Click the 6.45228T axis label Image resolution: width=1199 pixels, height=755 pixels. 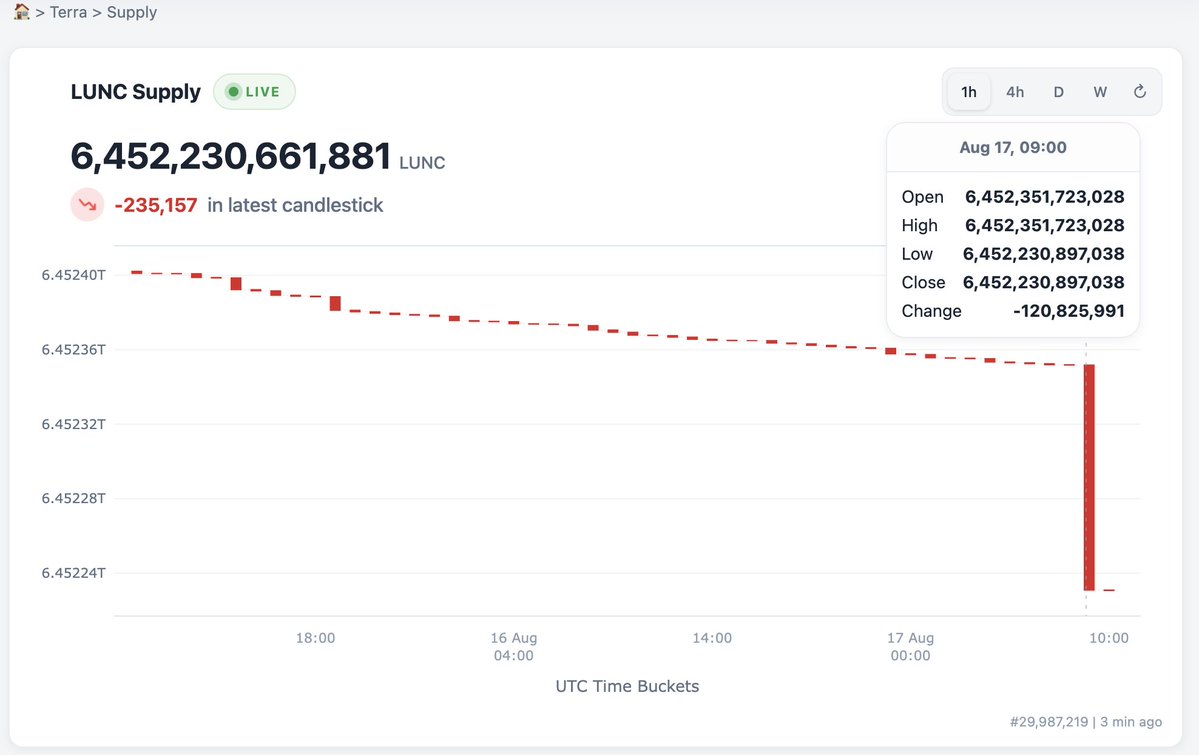(x=73, y=498)
